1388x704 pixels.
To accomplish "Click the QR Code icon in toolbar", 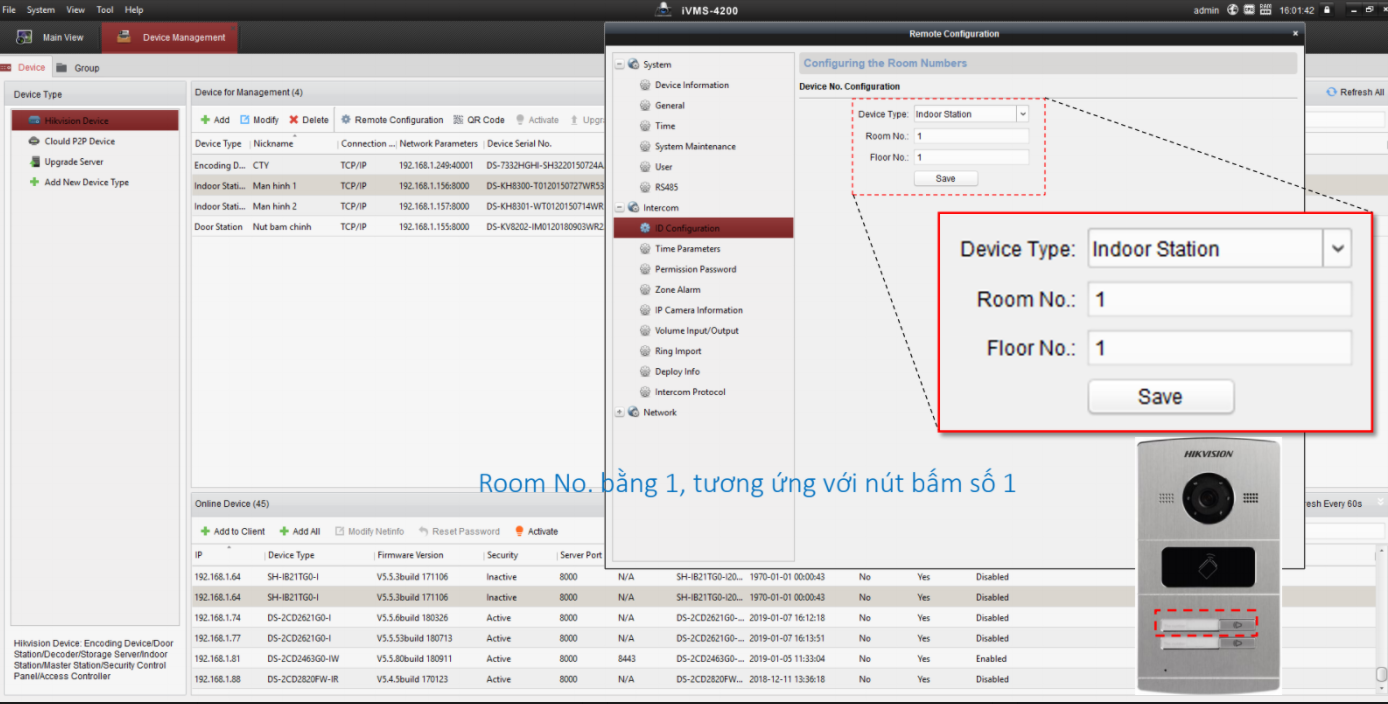I will 458,120.
